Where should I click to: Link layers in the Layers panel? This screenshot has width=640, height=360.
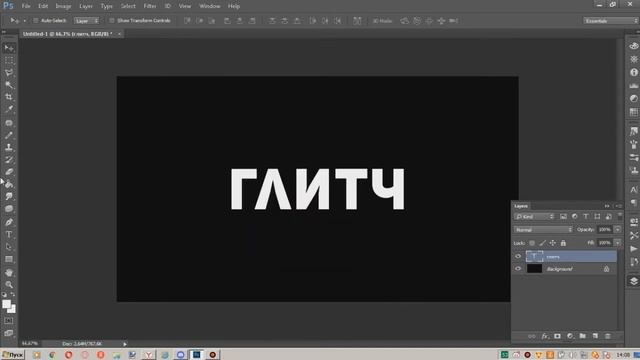point(531,336)
